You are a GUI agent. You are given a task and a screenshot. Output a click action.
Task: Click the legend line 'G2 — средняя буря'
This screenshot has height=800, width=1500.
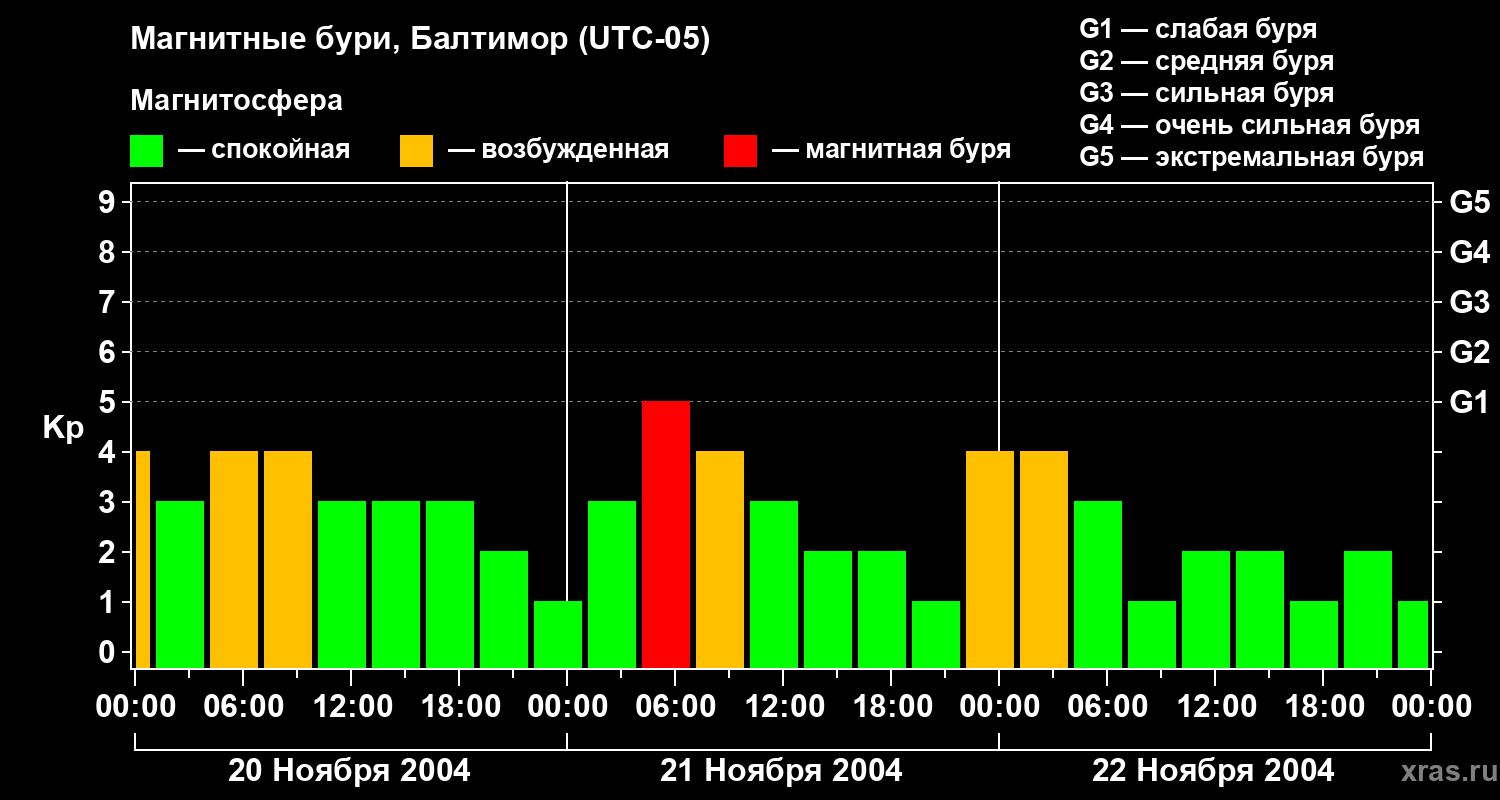click(1206, 61)
